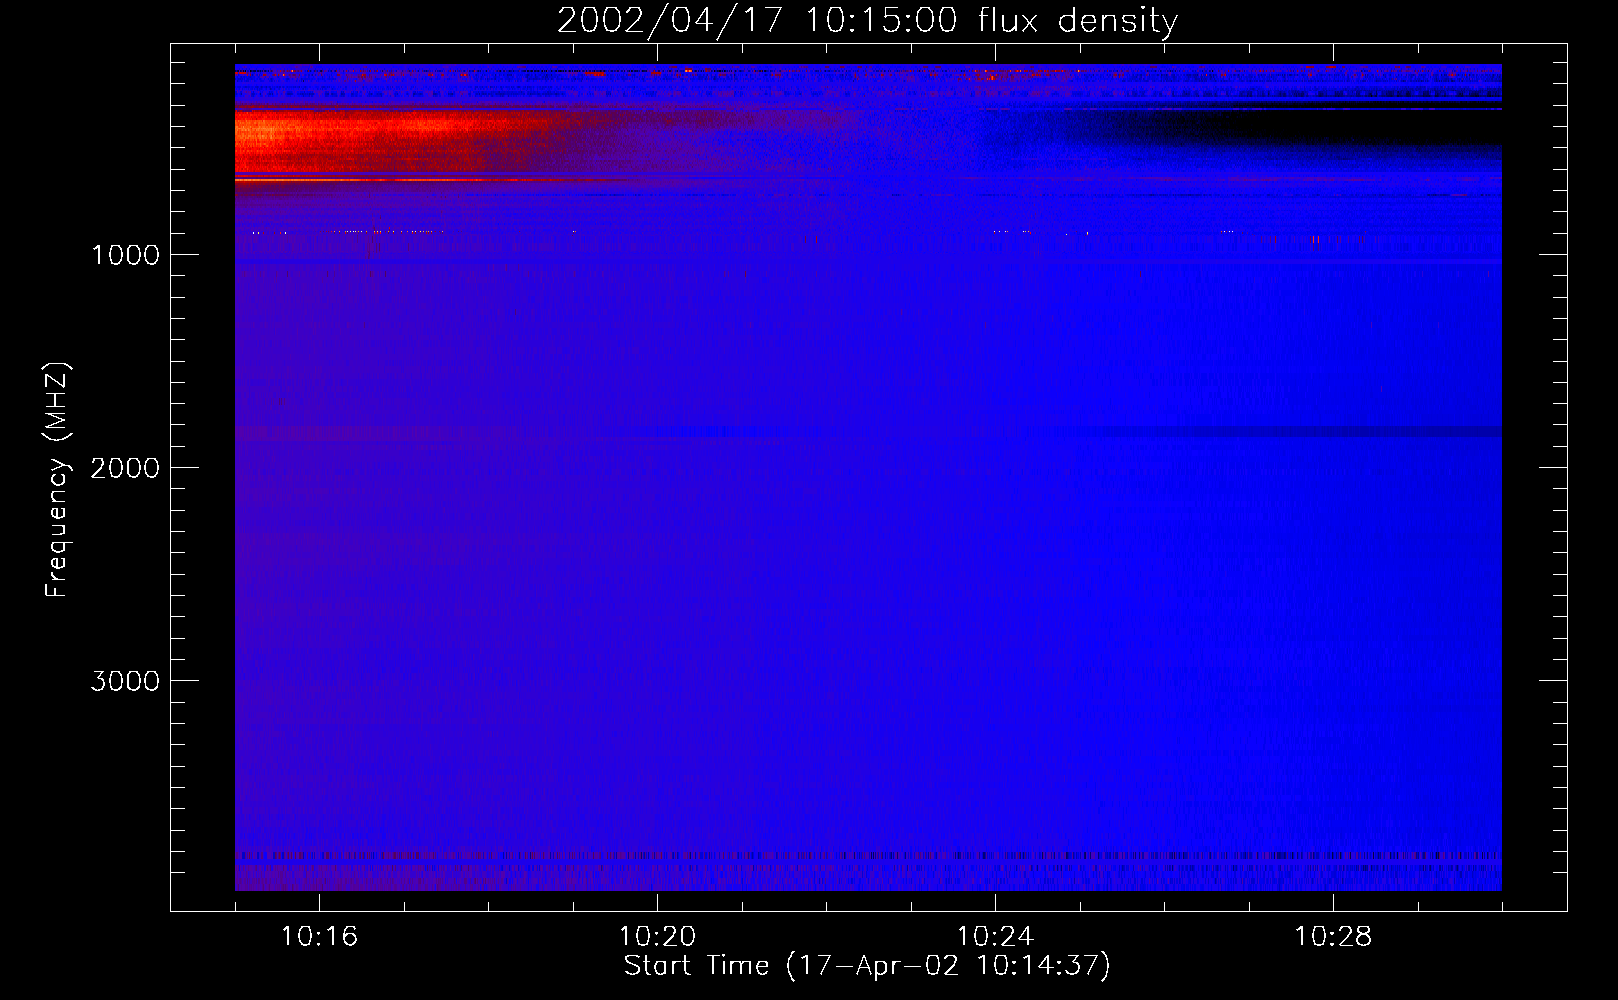
Task: Select the 'Frequency (MHZ)' y-axis label
Action: pyautogui.click(x=58, y=480)
